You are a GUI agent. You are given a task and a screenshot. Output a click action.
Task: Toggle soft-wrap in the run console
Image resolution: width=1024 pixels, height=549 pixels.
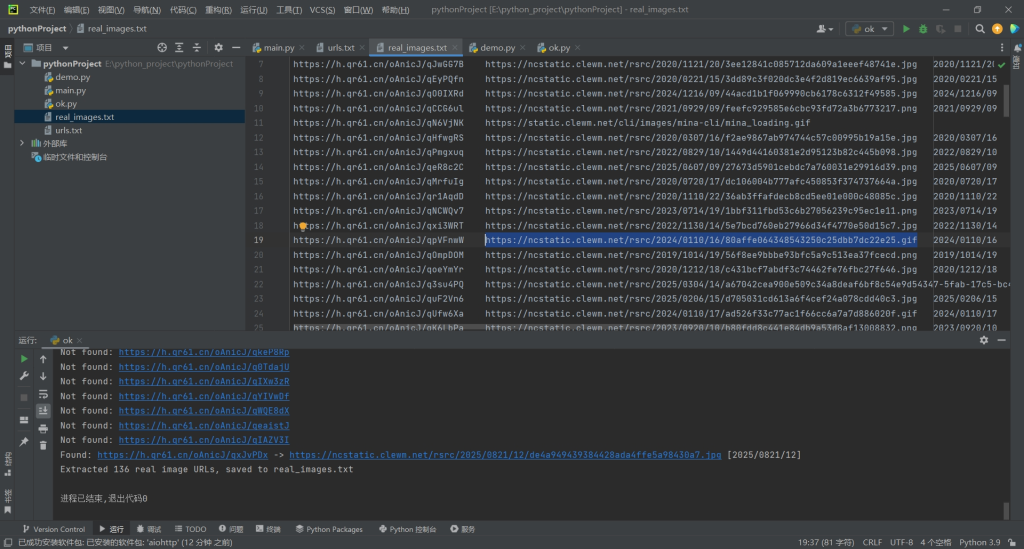coord(43,393)
